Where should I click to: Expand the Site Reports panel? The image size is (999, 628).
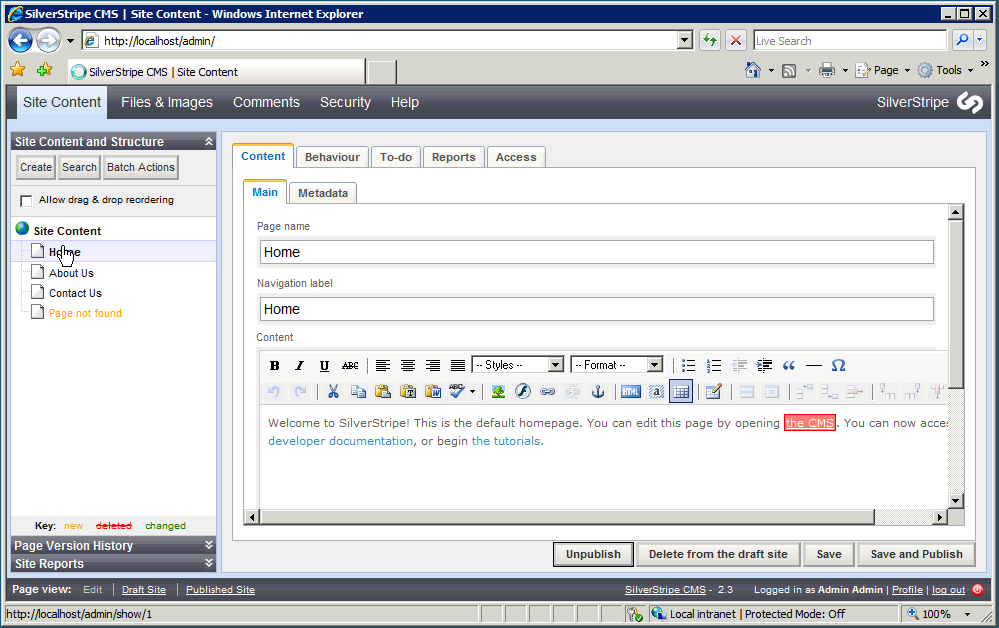tap(208, 563)
